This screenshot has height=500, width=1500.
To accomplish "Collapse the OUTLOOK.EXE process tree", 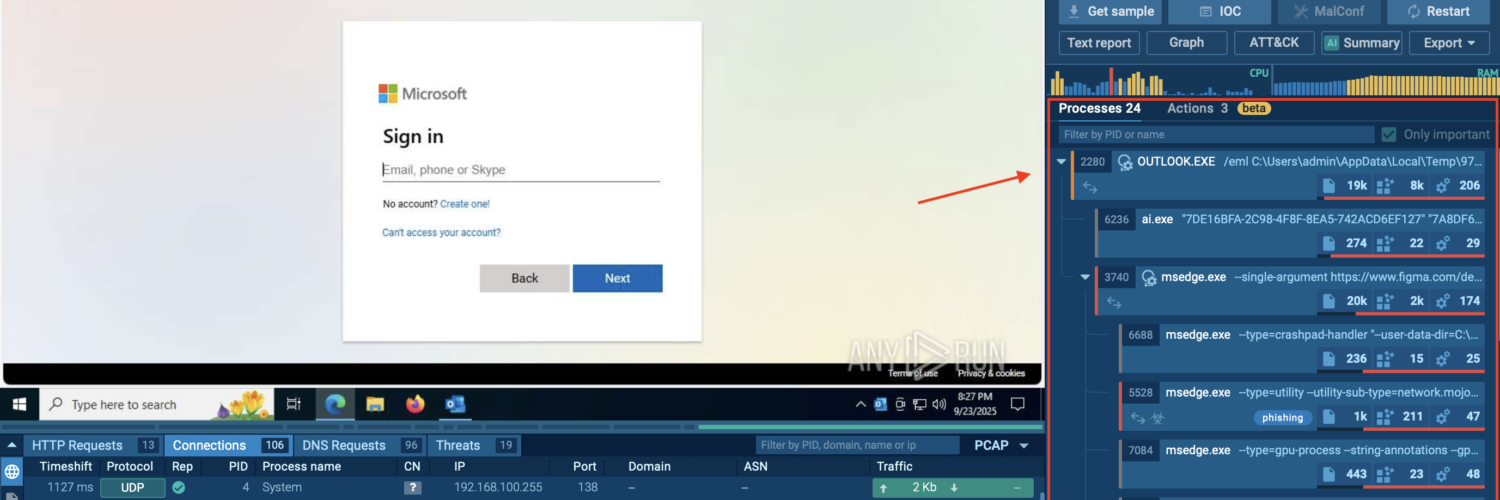I will pyautogui.click(x=1060, y=162).
